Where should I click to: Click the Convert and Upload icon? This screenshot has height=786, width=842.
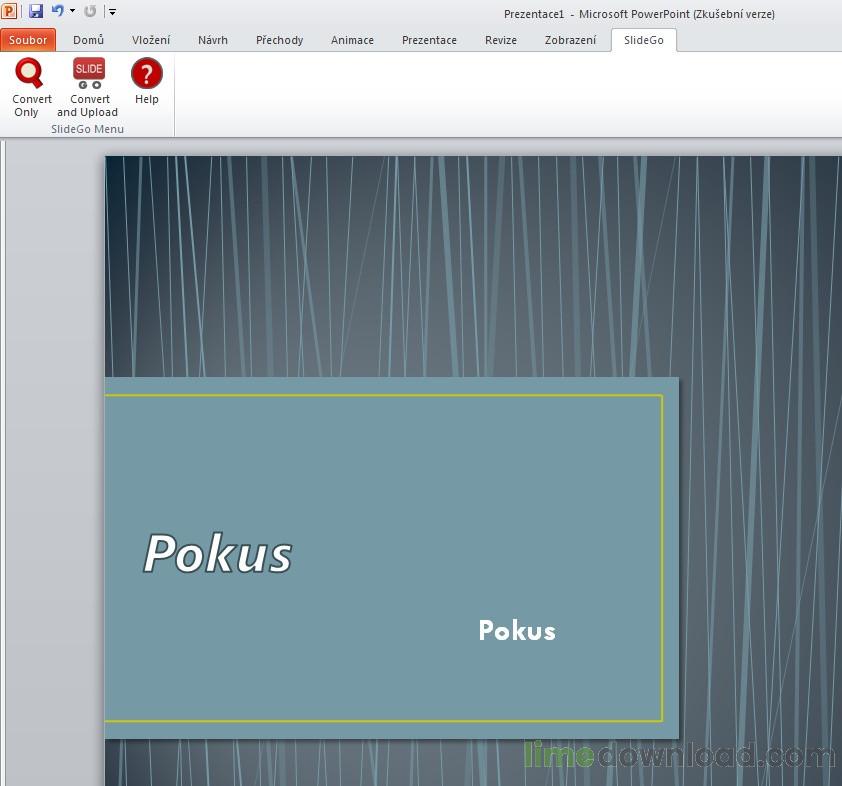(x=89, y=73)
